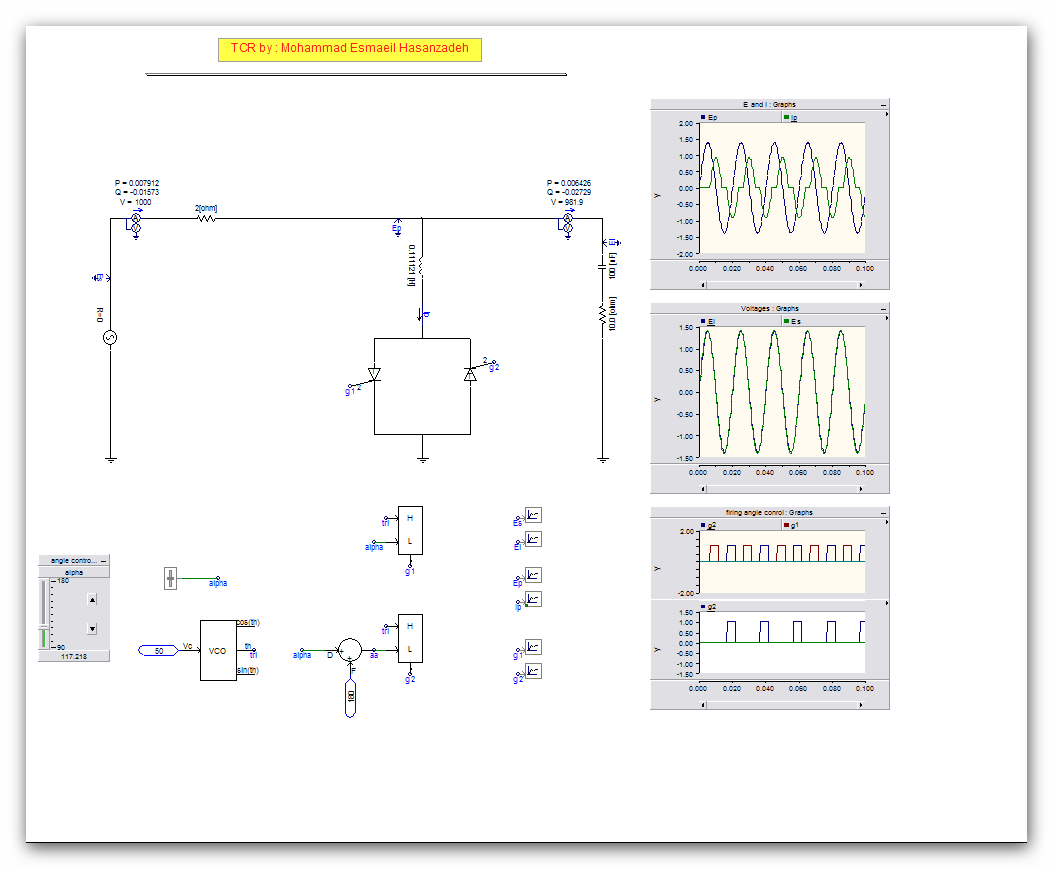Click the 2[ohm] series resistor
Image resolution: width=1053 pixels, height=869 pixels.
click(x=206, y=218)
